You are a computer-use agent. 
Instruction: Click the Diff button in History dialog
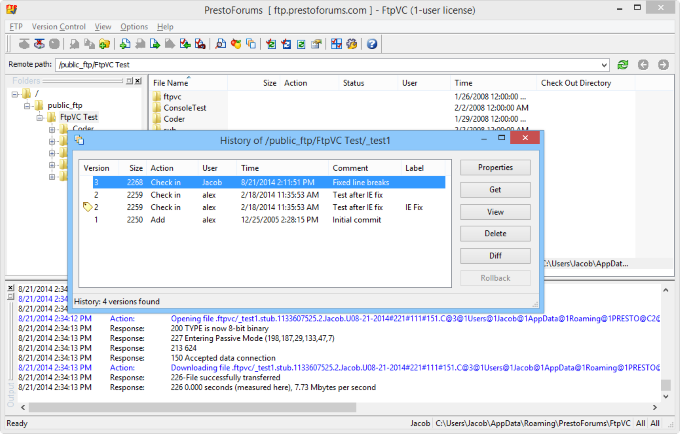pyautogui.click(x=495, y=256)
